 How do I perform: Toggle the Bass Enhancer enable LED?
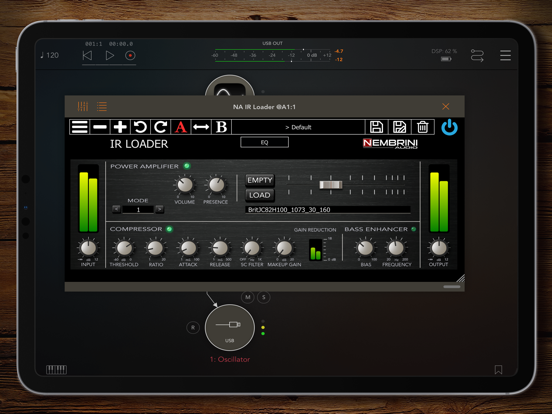[413, 229]
